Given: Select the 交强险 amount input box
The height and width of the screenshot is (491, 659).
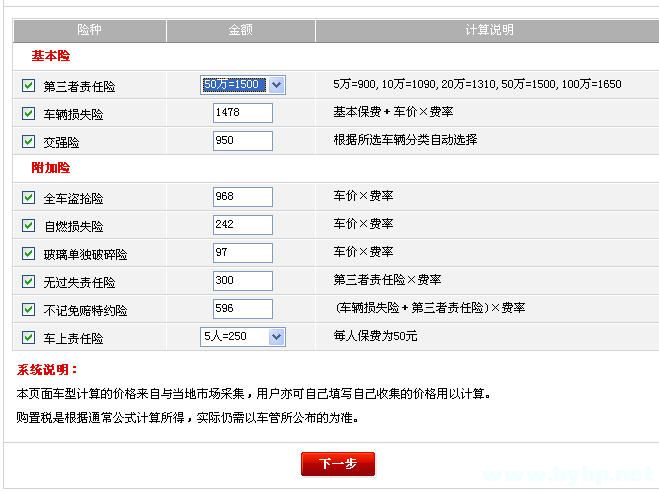Looking at the screenshot, I should click(x=242, y=141).
